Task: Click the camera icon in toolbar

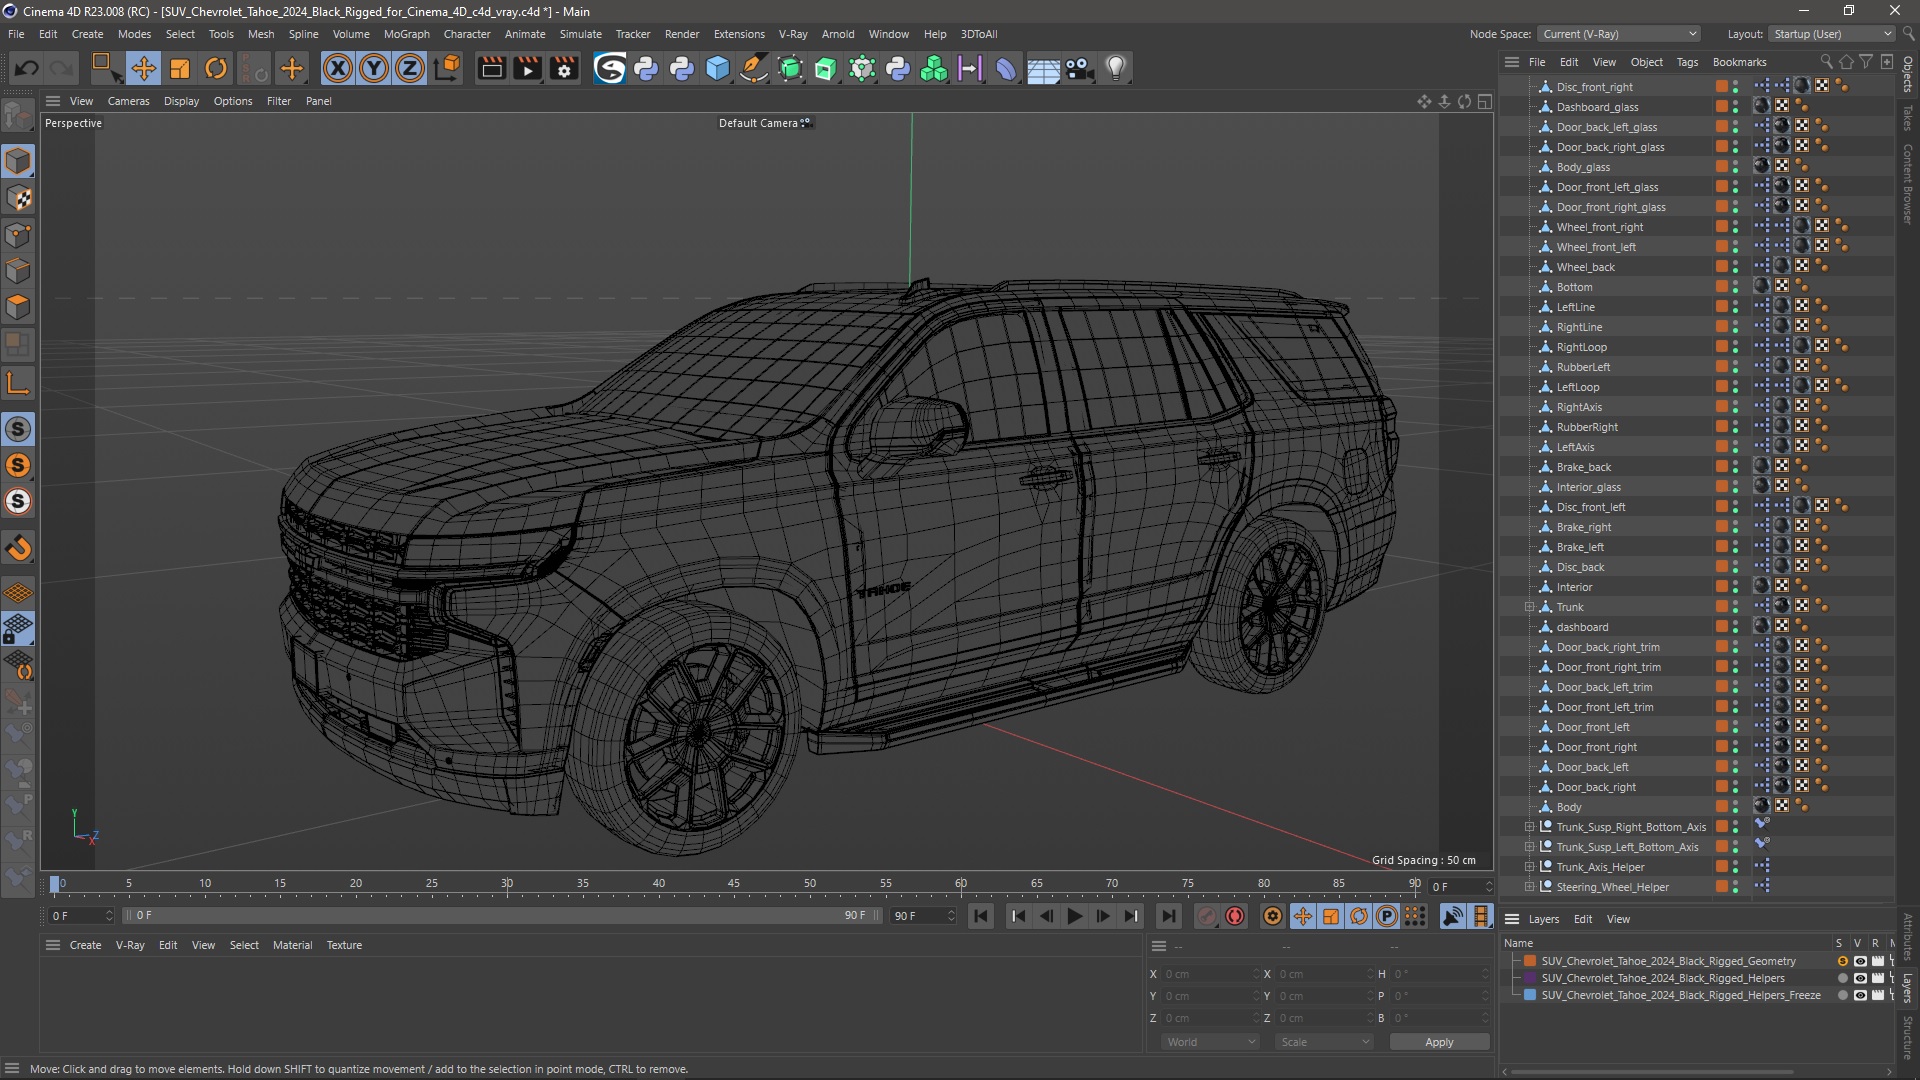Action: click(x=1079, y=68)
